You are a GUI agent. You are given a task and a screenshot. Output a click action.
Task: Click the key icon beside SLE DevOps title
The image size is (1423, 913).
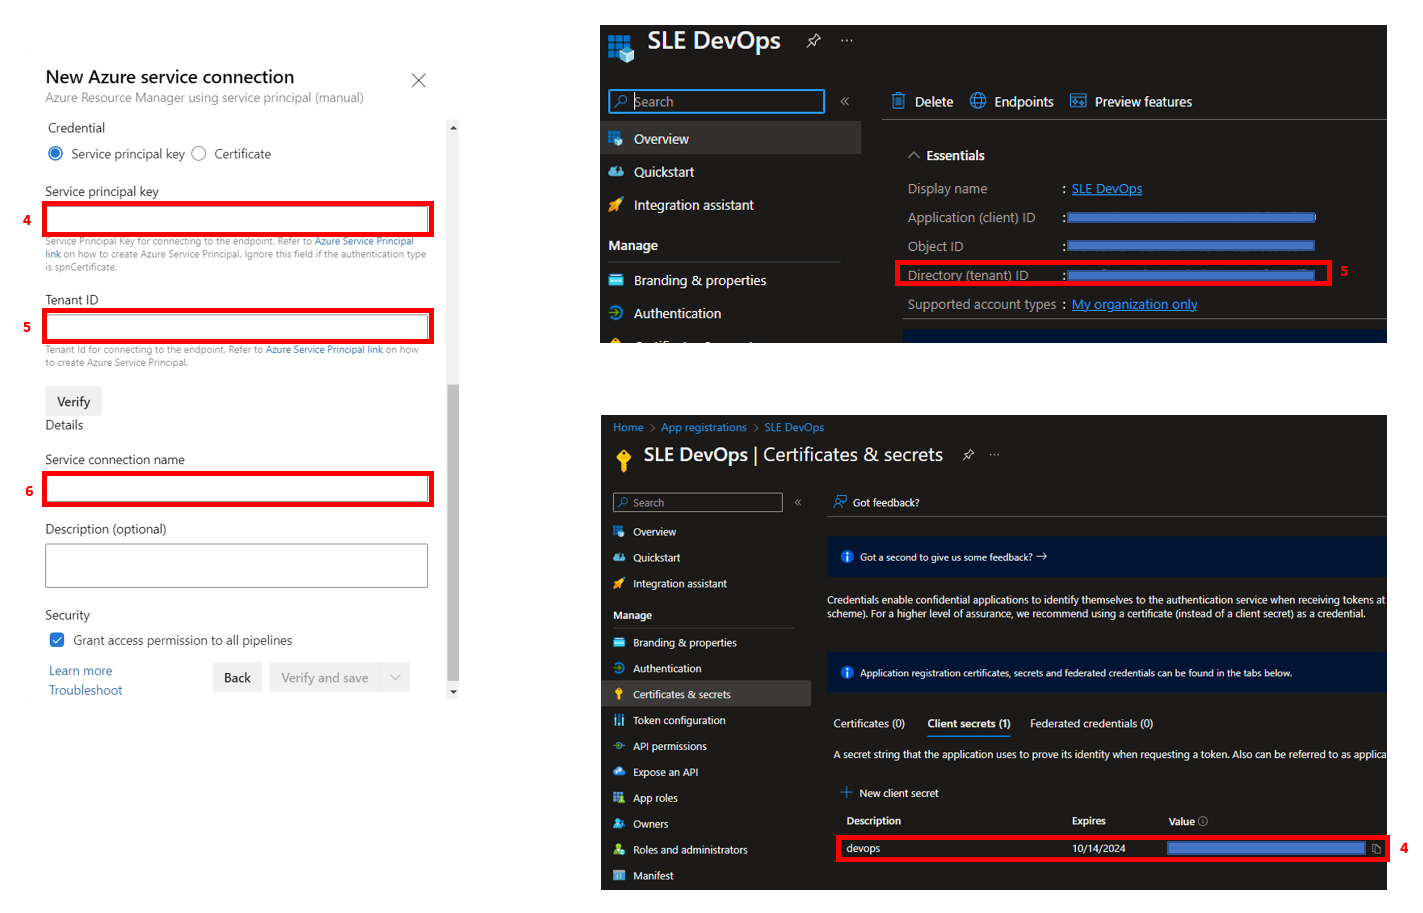pyautogui.click(x=624, y=460)
